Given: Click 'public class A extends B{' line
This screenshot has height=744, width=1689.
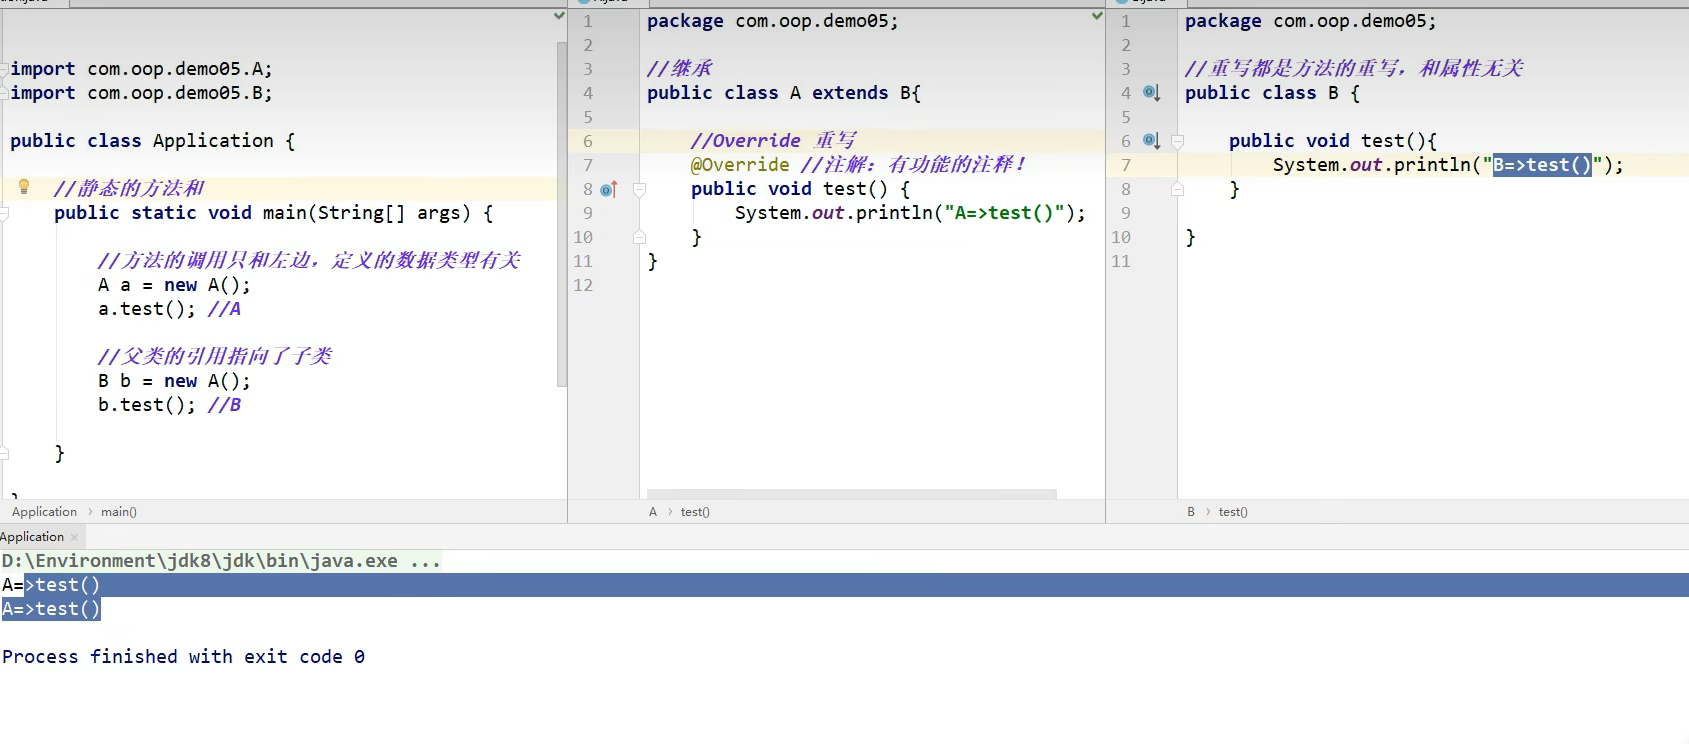Looking at the screenshot, I should pos(784,93).
